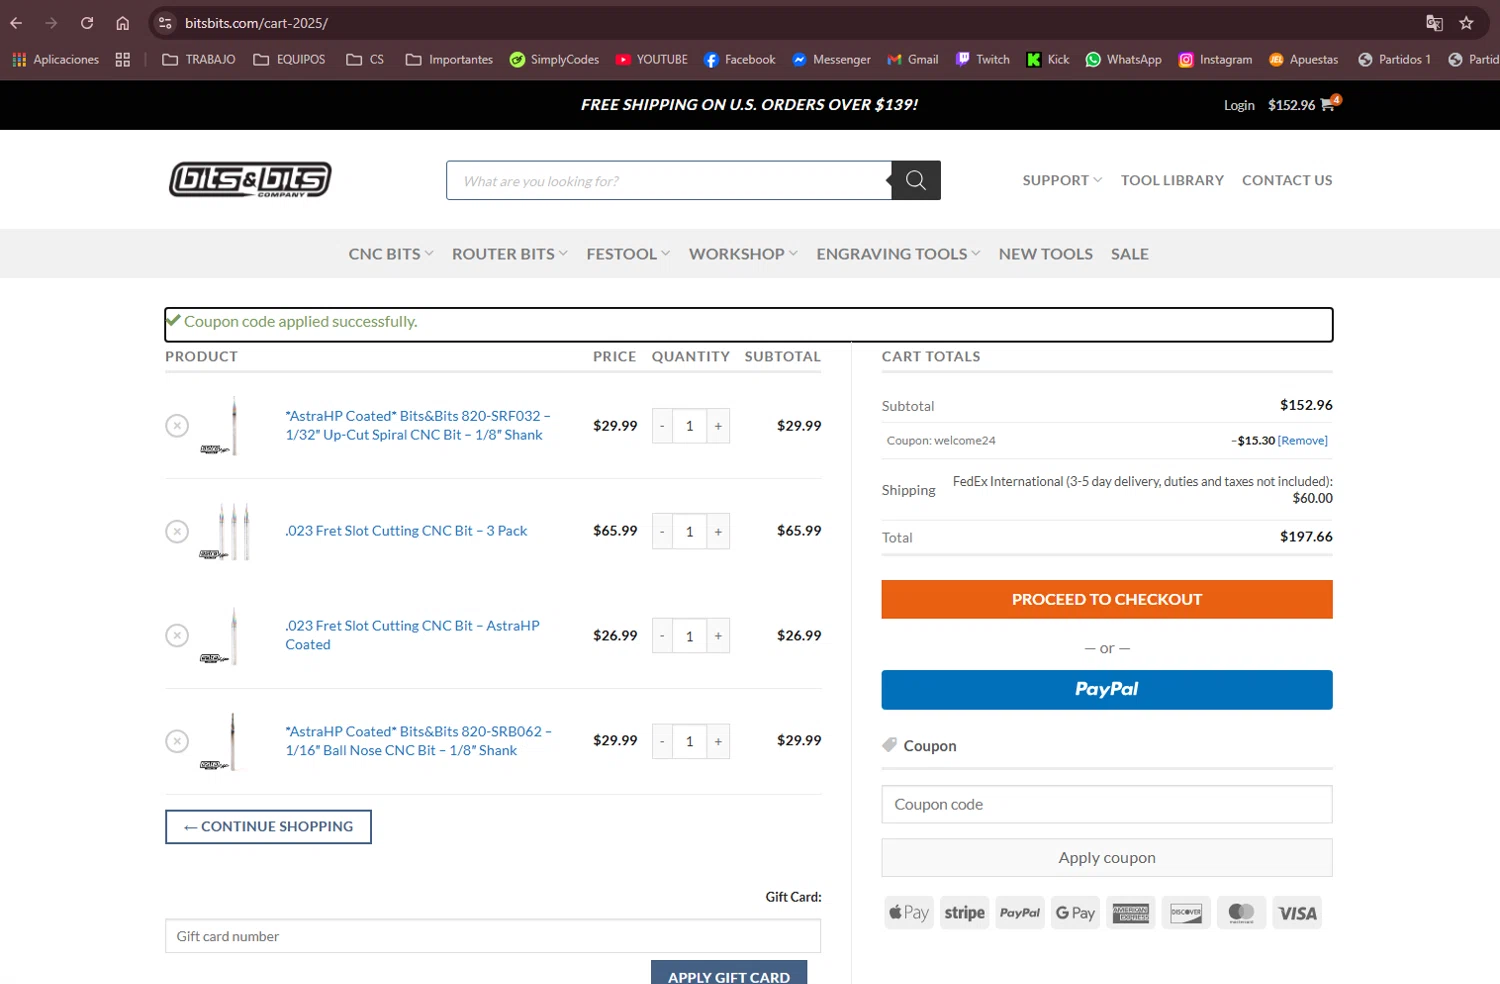
Task: Remove the 820-SRF032 Up-Cut Spiral bit
Action: [177, 426]
